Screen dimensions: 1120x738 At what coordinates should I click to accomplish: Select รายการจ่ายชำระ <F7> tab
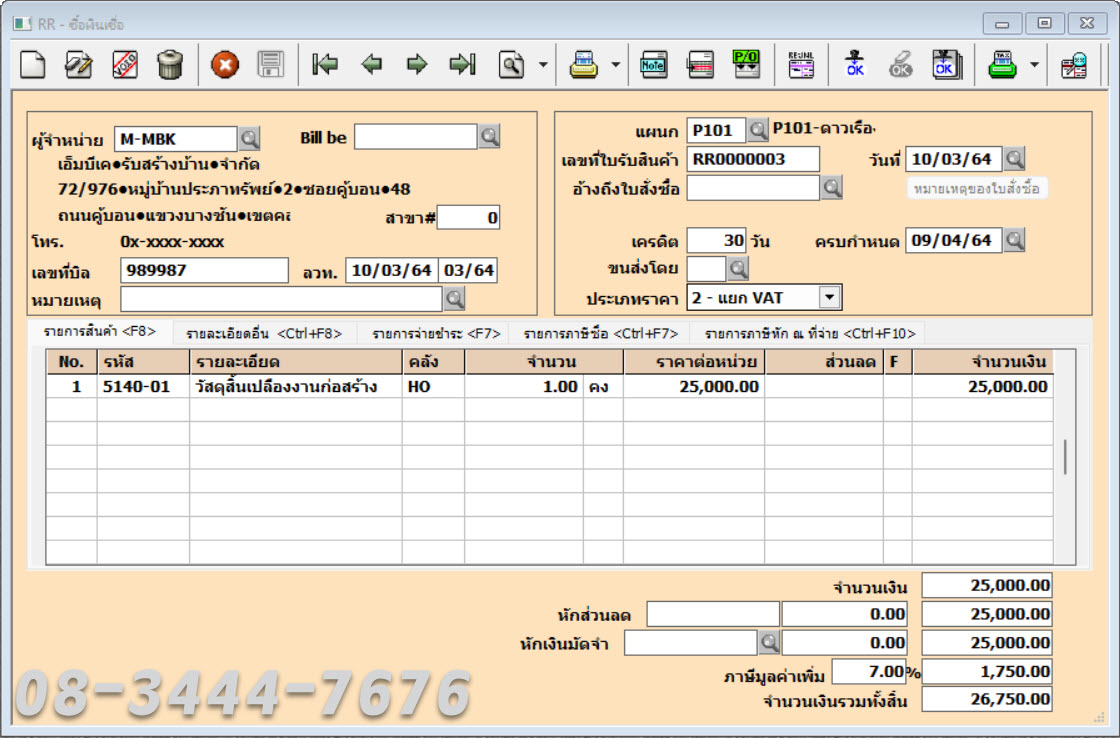click(x=436, y=334)
